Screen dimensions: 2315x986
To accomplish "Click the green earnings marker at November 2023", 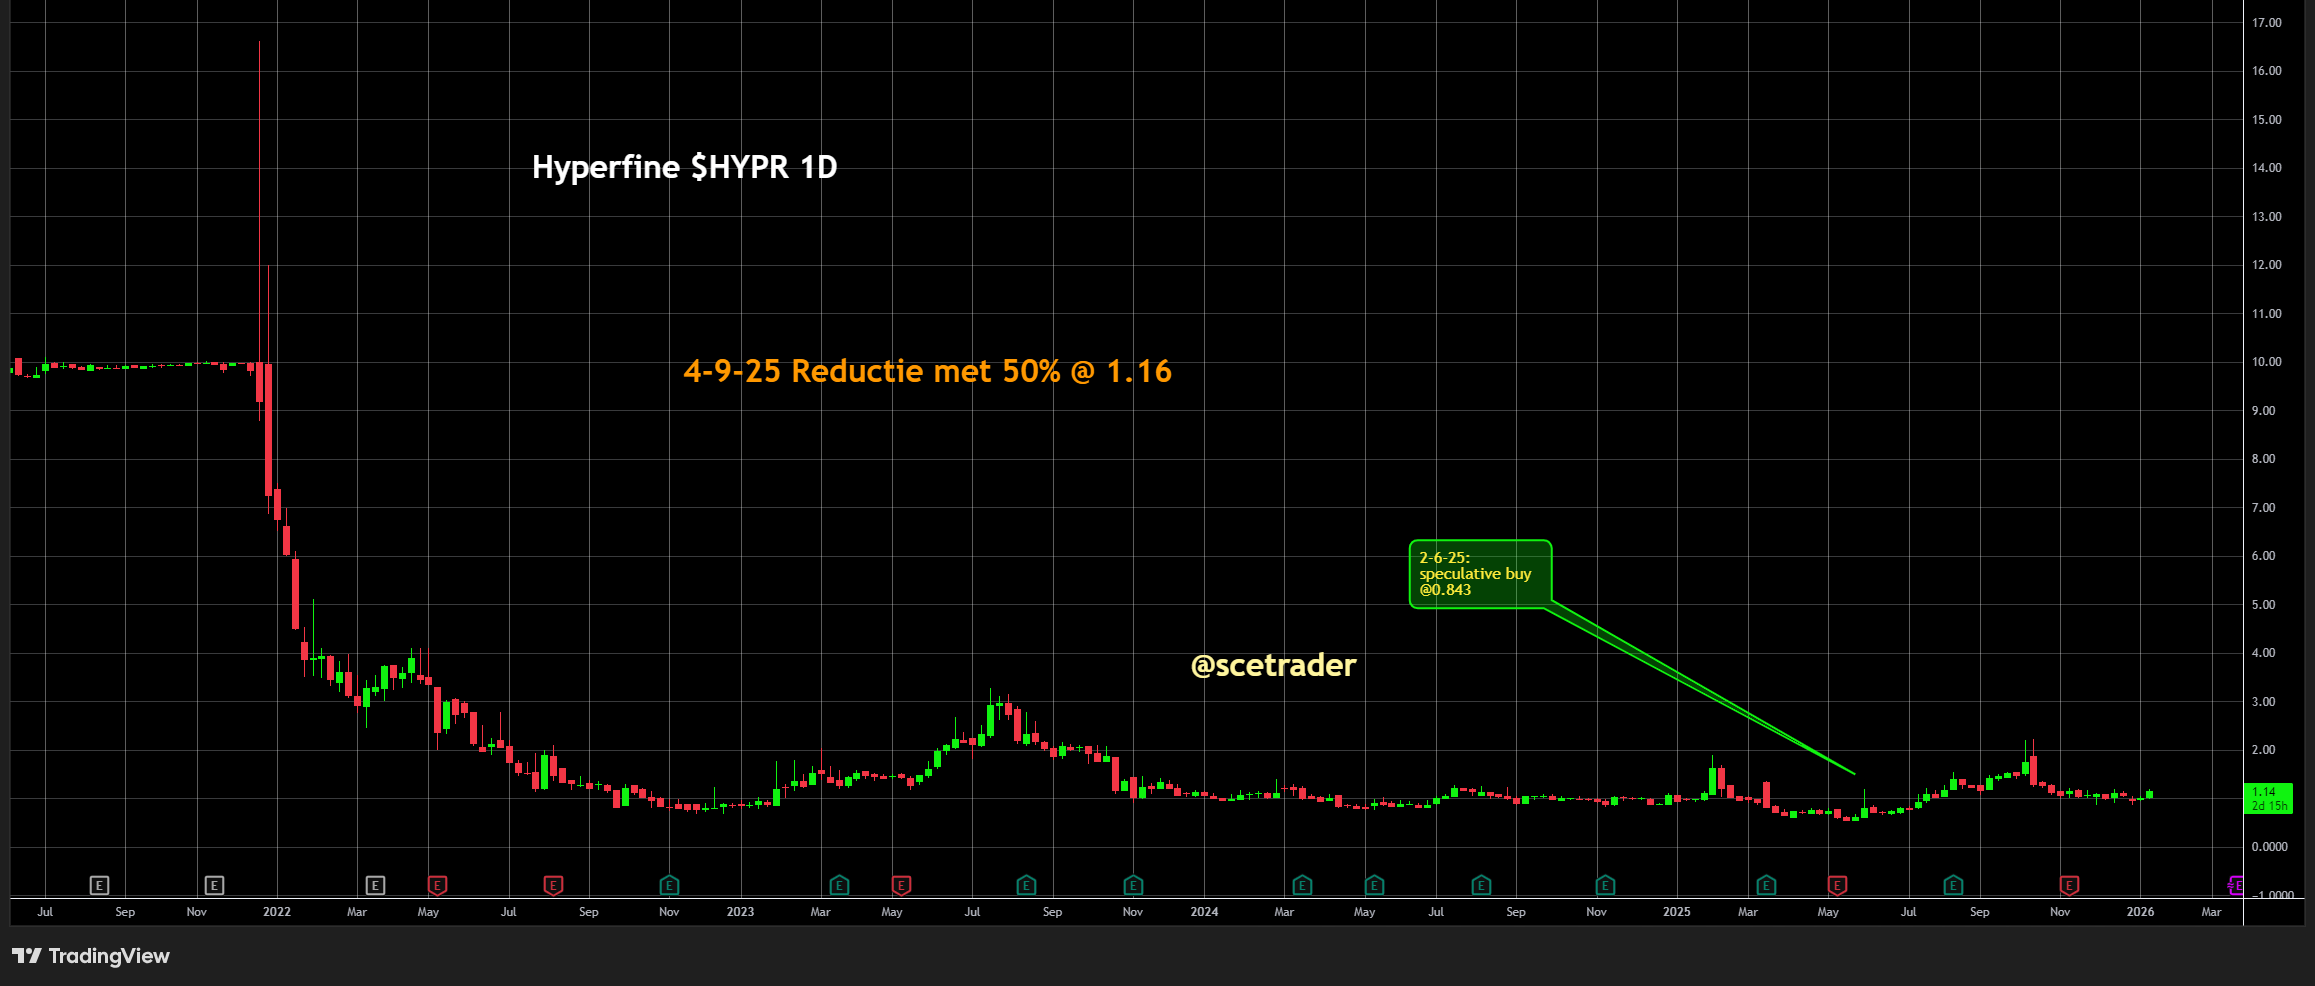I will point(1133,885).
